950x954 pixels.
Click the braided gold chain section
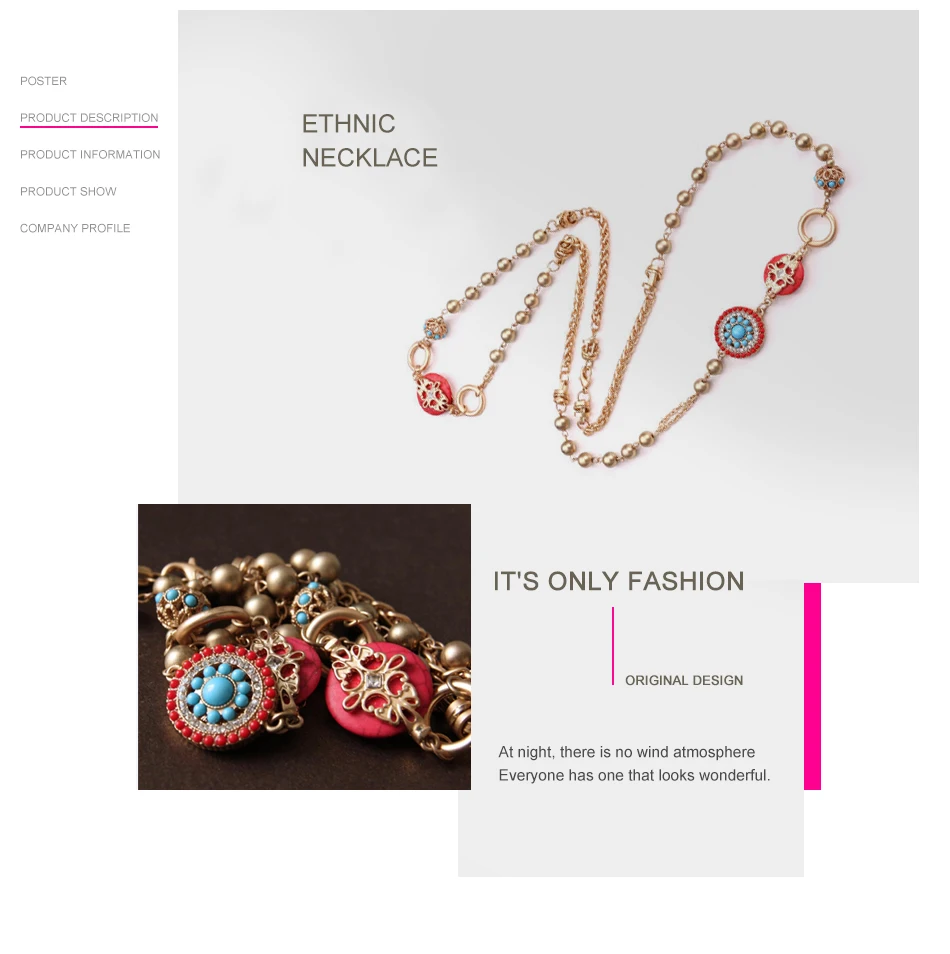point(584,316)
